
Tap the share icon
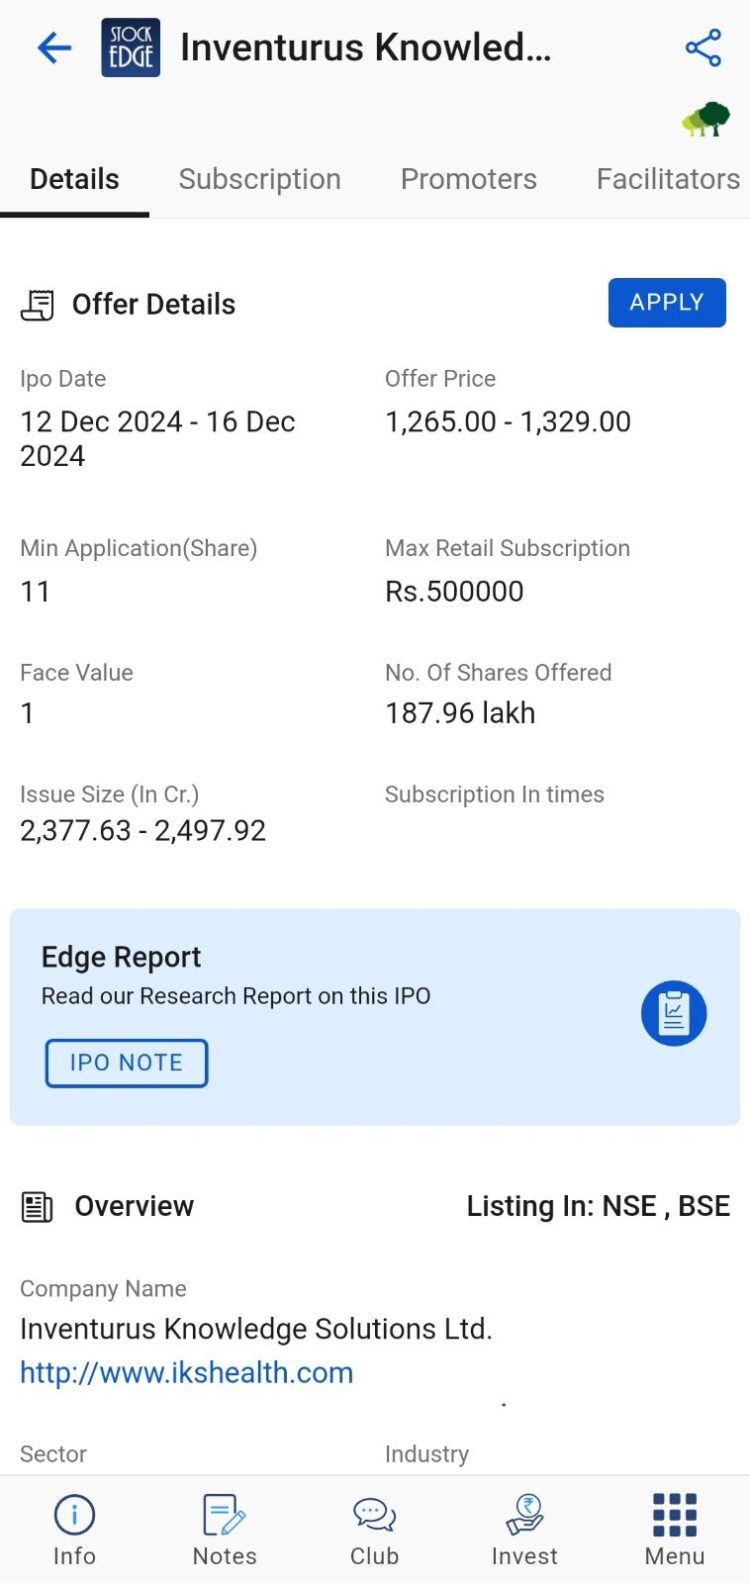[x=703, y=48]
